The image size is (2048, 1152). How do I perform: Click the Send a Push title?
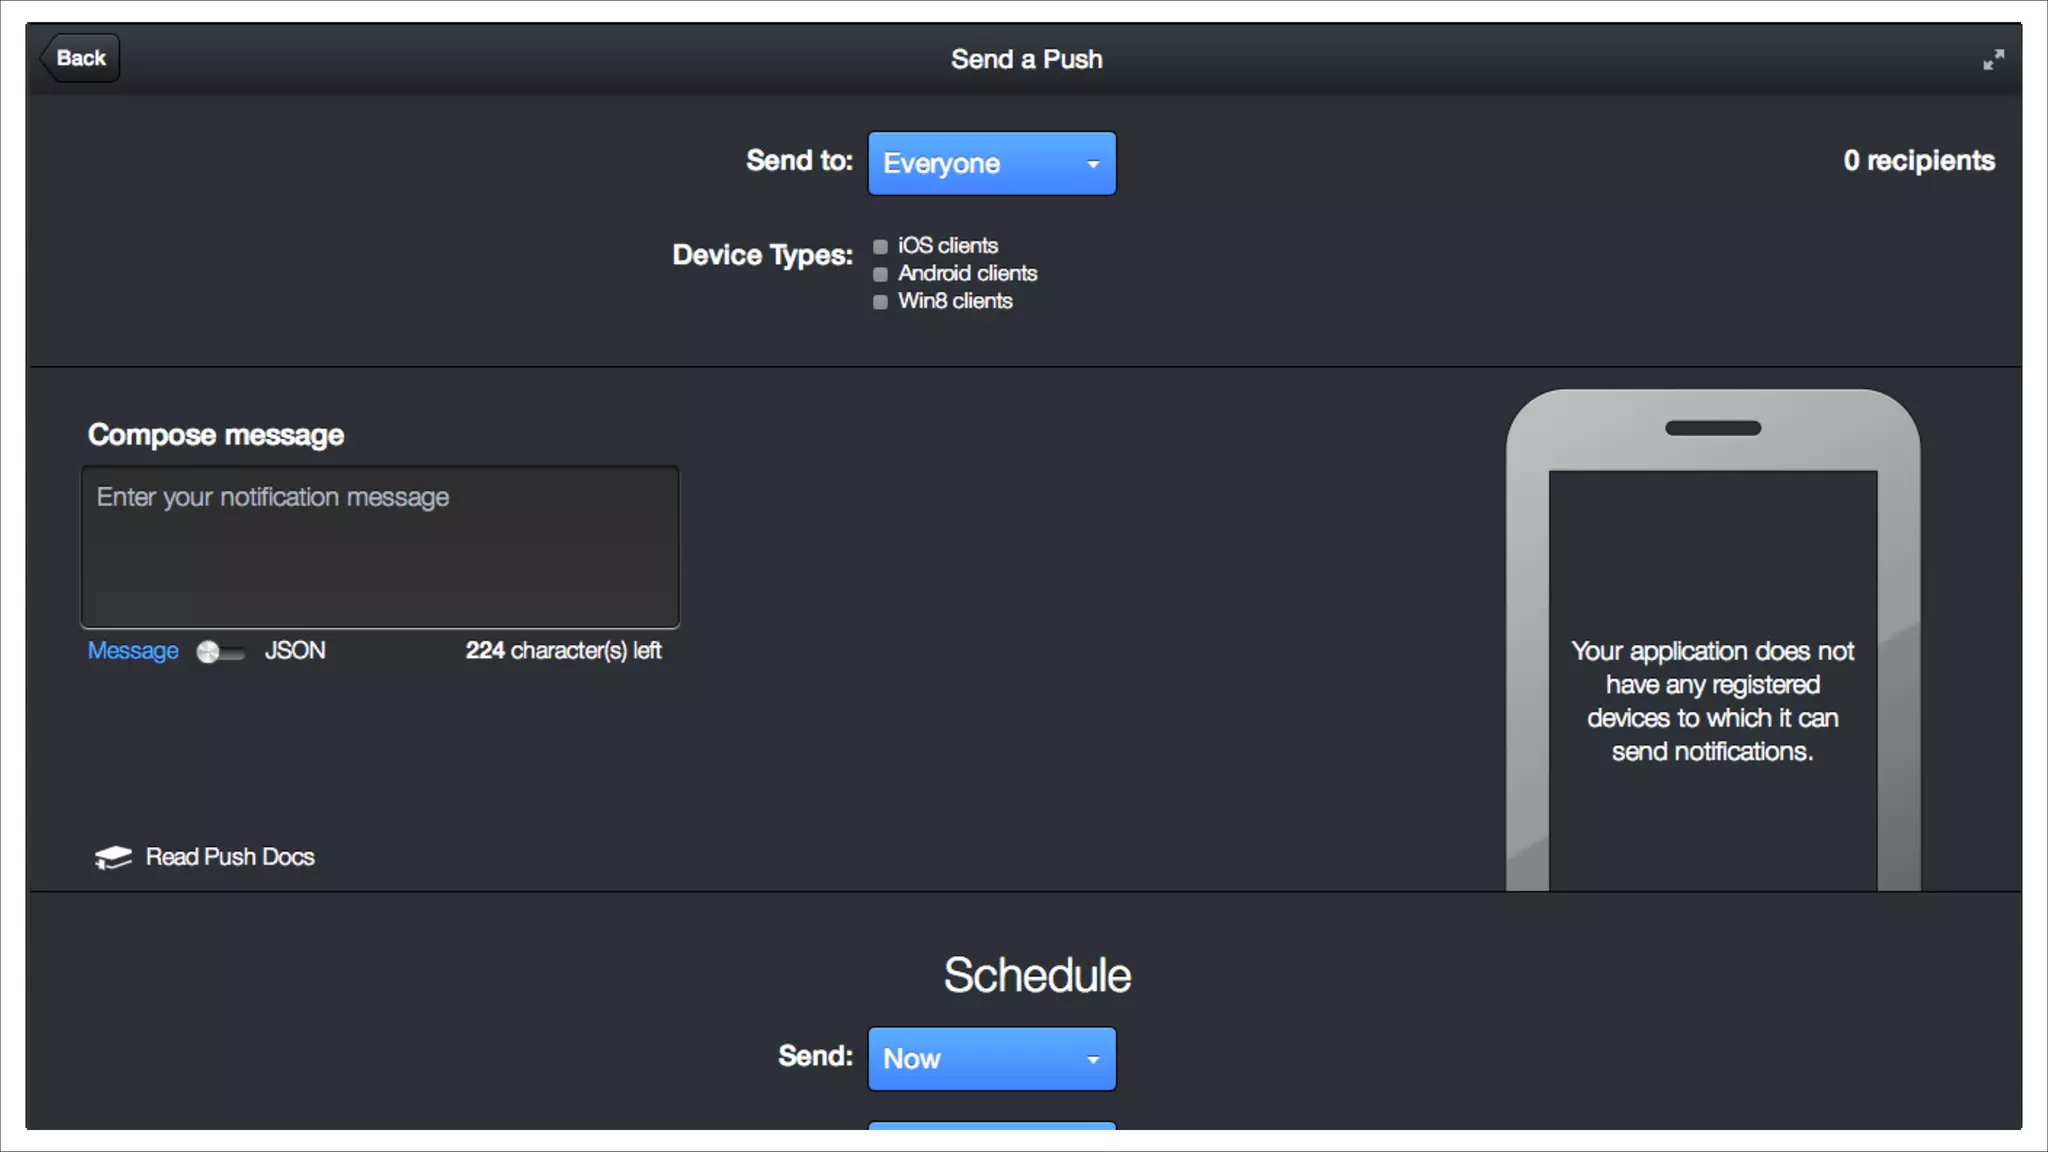[x=1026, y=59]
